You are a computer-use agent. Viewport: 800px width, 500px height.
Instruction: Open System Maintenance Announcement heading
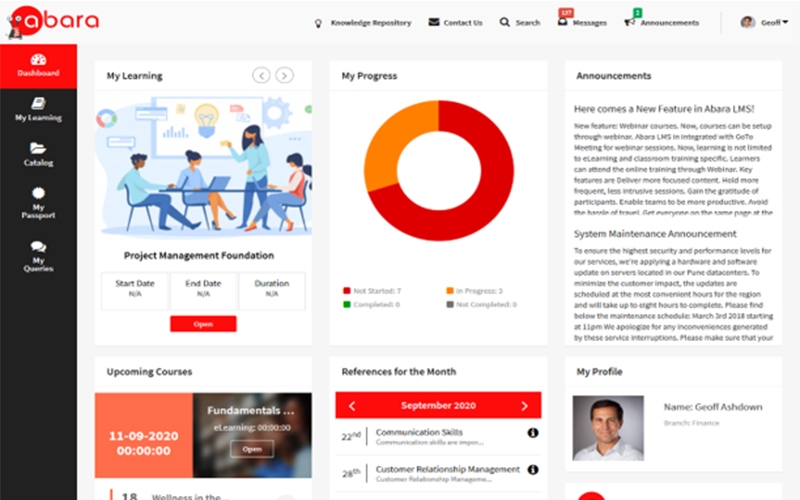pos(655,234)
